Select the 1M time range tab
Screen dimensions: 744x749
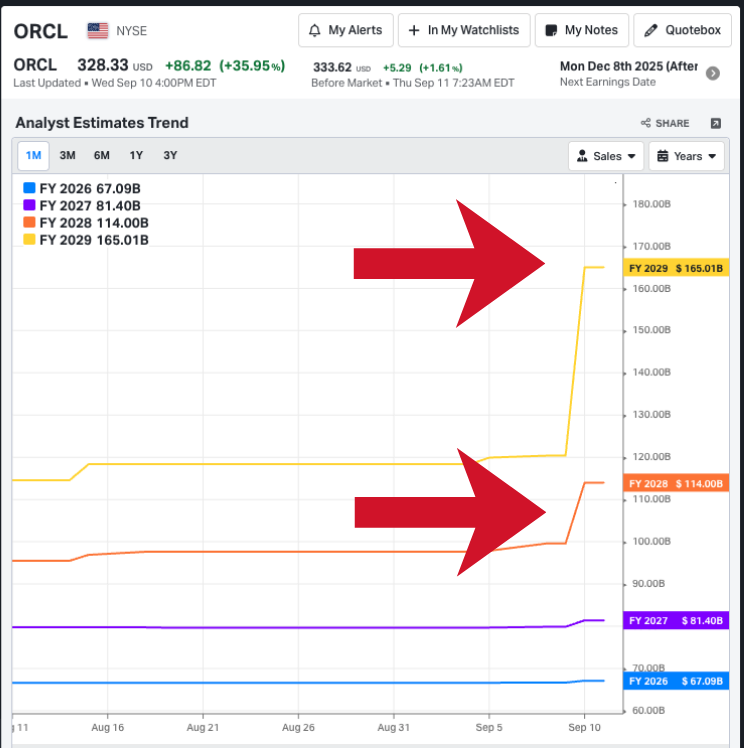tap(33, 156)
